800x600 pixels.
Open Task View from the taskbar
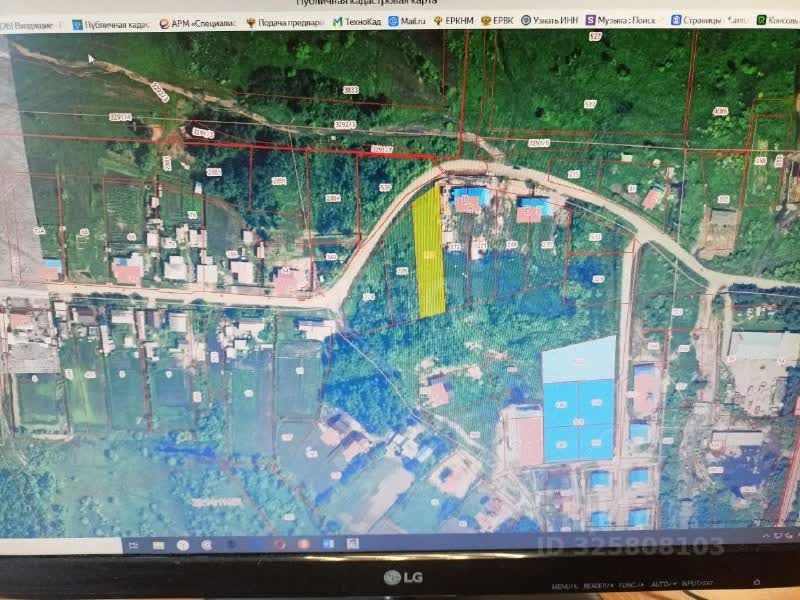pyautogui.click(x=134, y=546)
